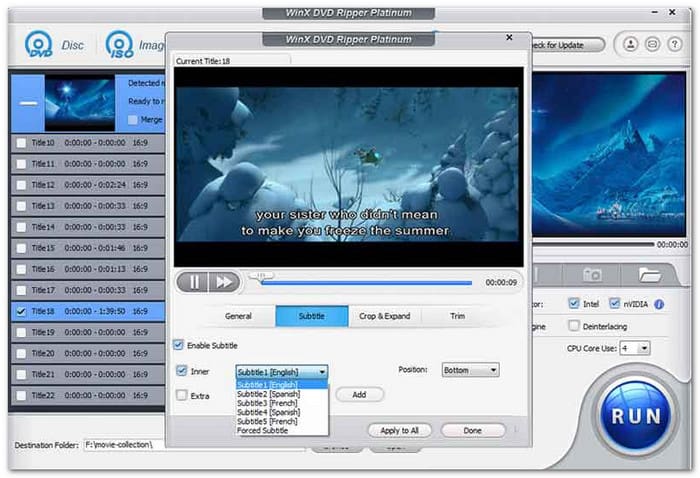Pause the subtitle preview playback
Screen dimensions: 700x478
pos(193,282)
